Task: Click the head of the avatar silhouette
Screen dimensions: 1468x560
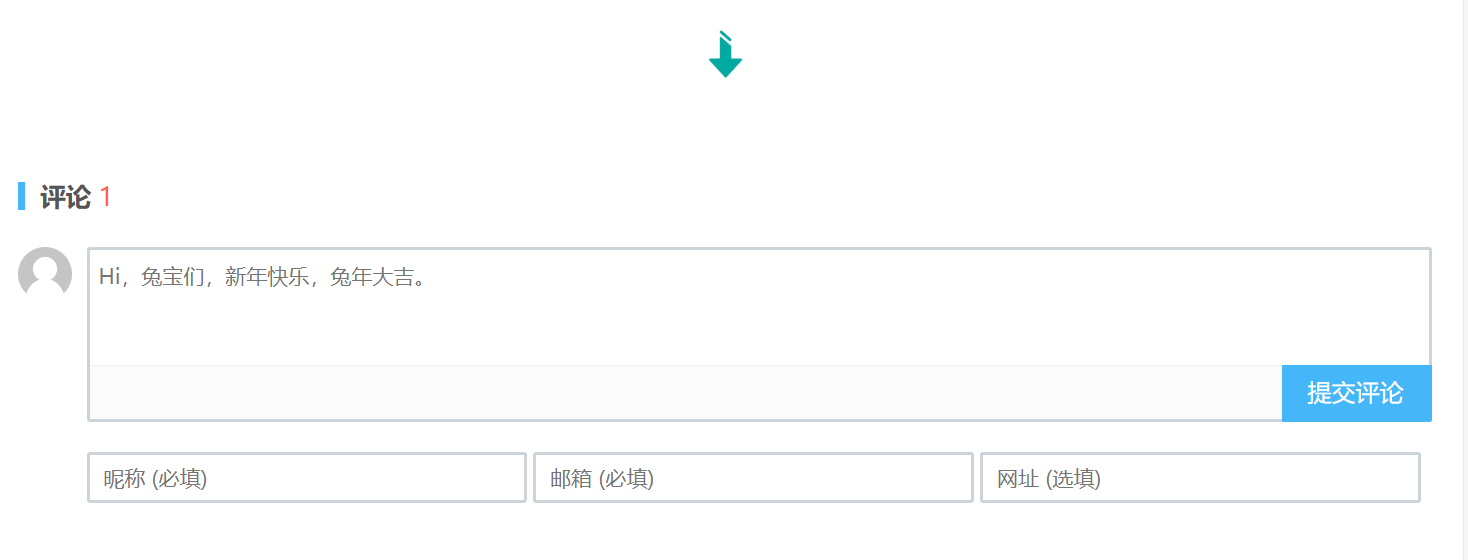Action: (45, 267)
